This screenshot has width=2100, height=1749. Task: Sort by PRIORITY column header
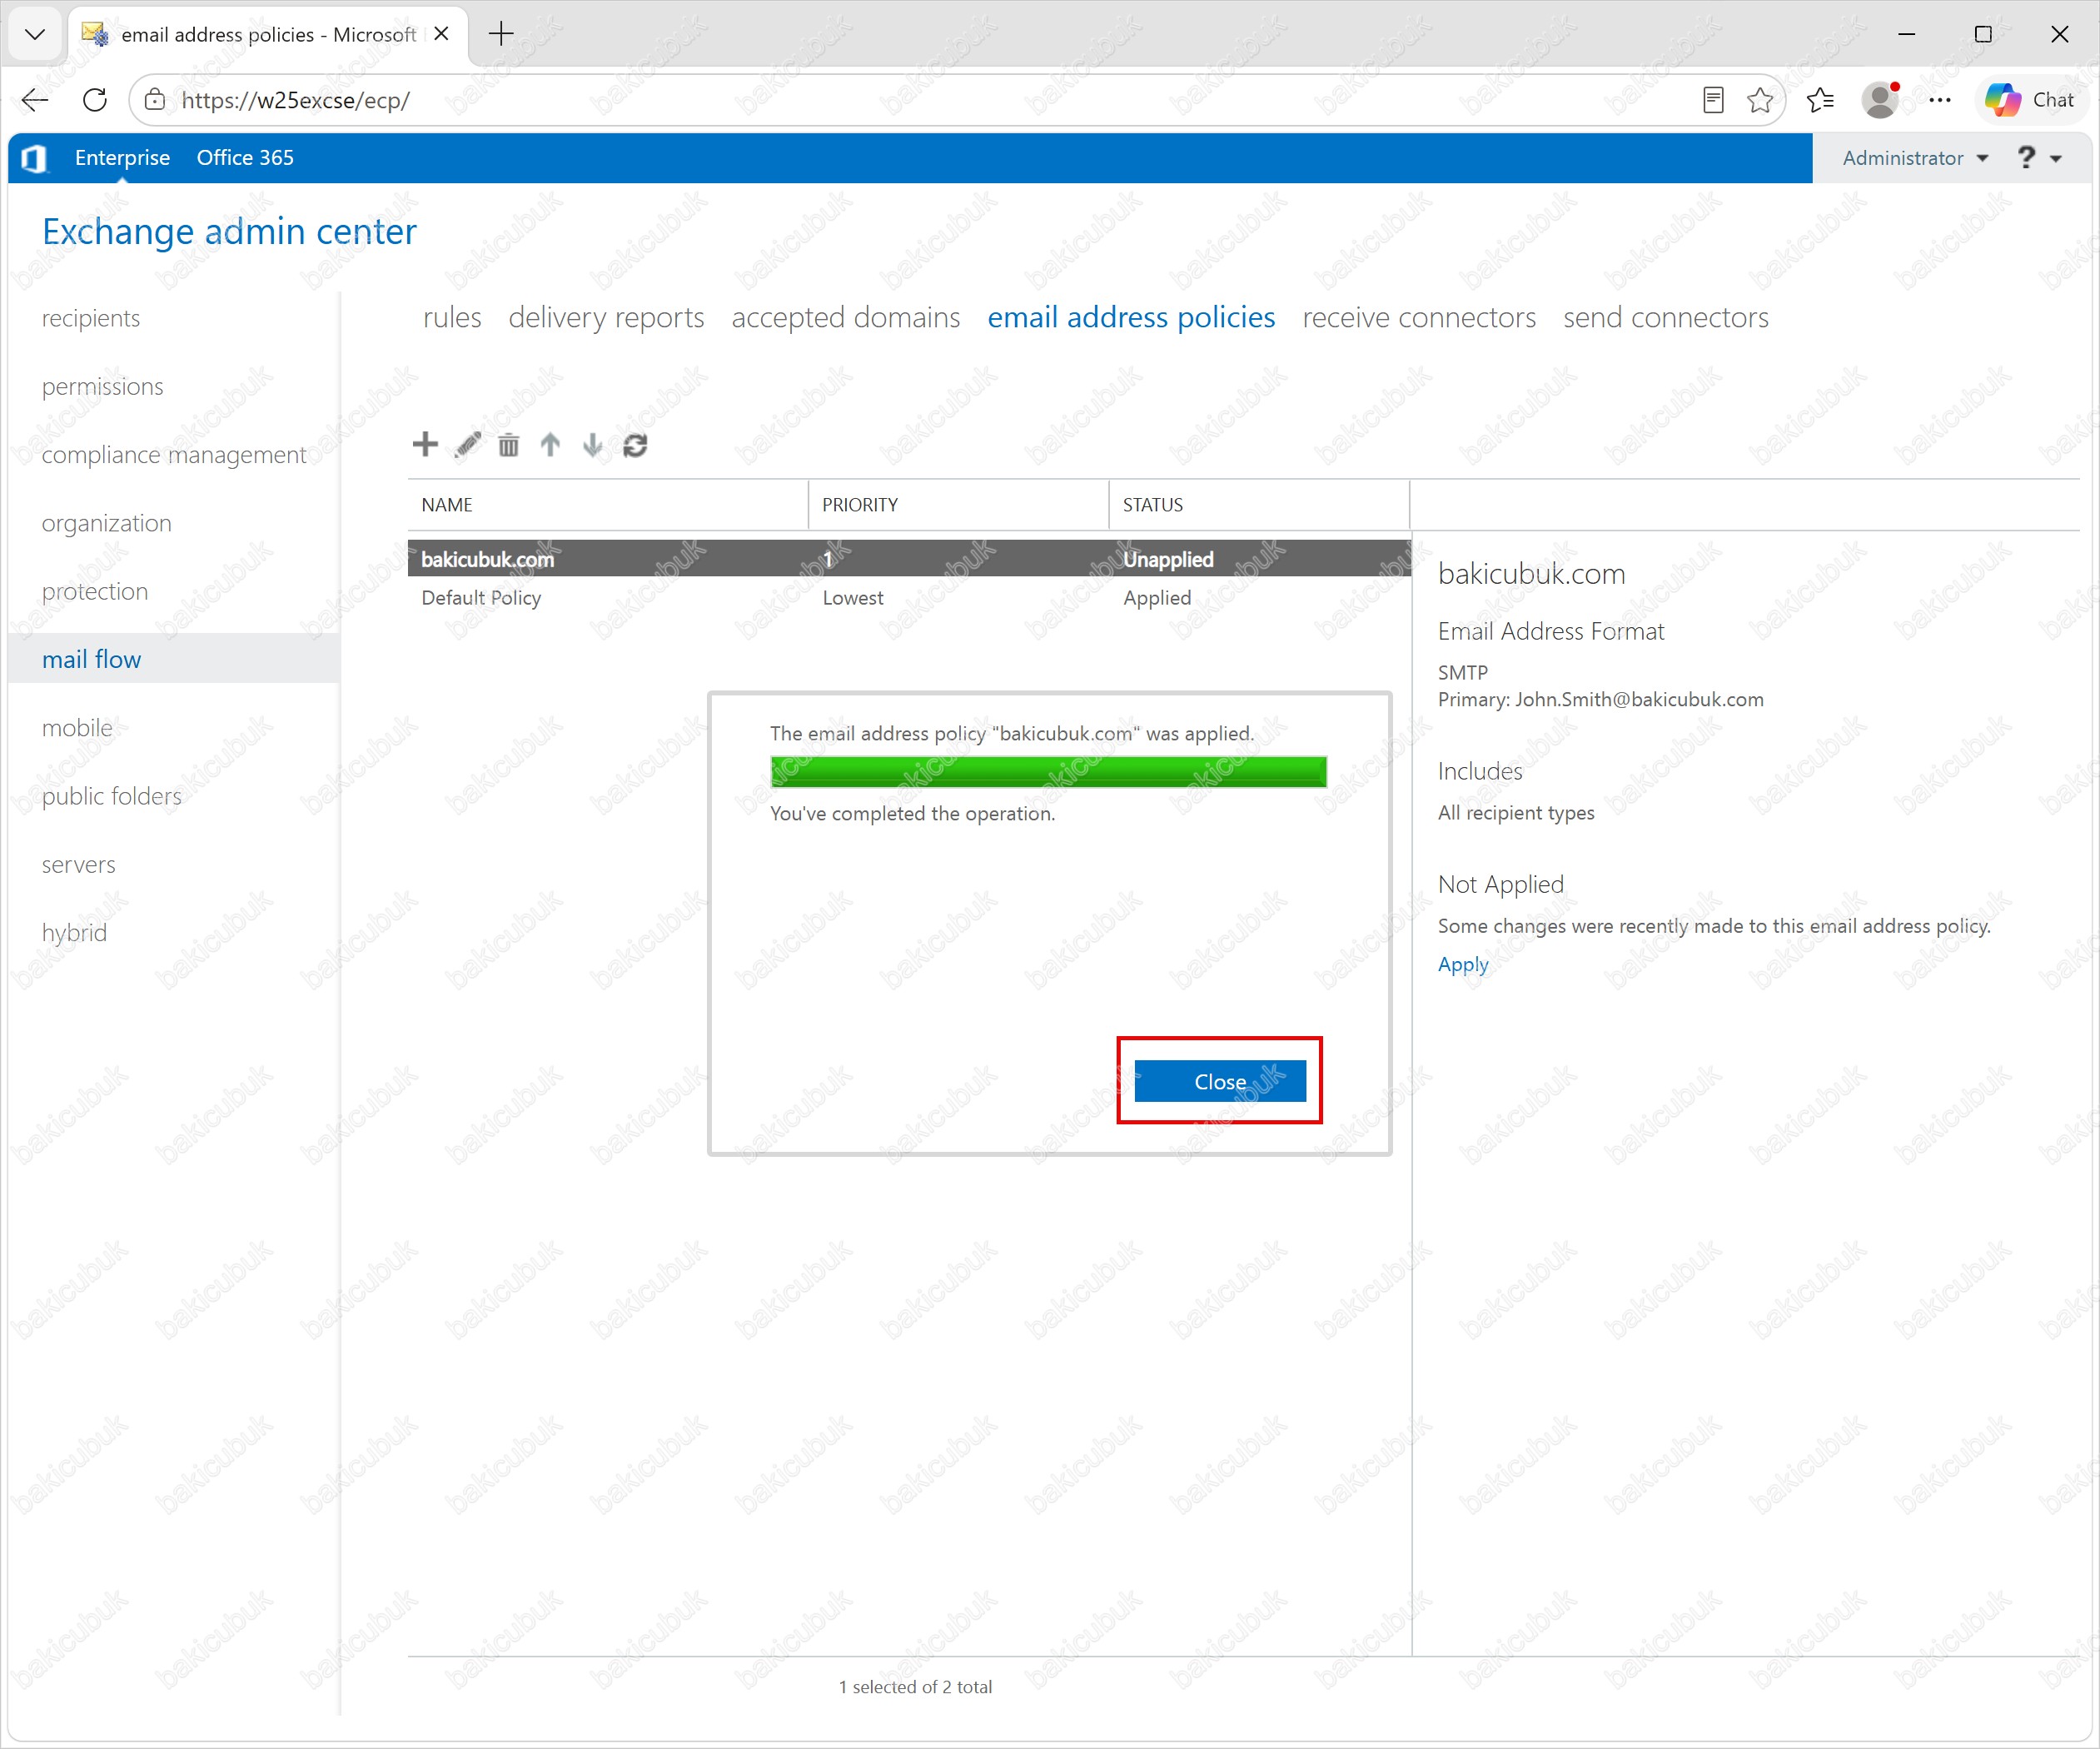pos(959,505)
